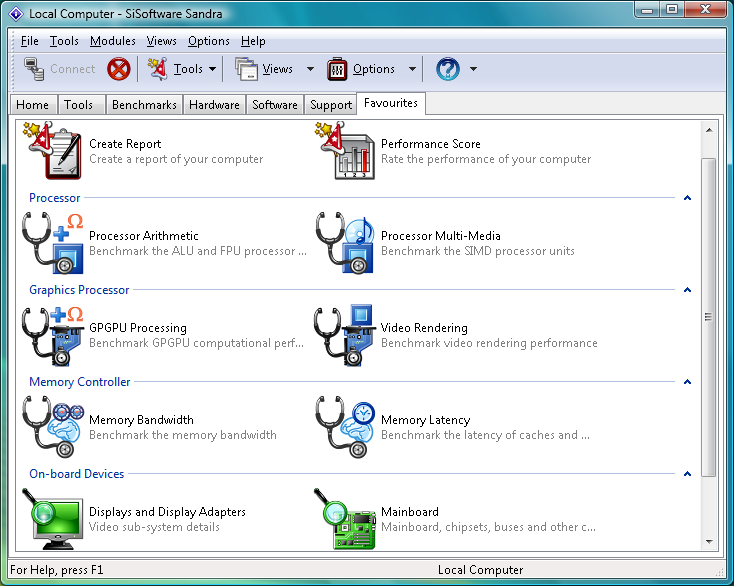
Task: Open the Mainboard information icon
Action: pyautogui.click(x=345, y=519)
